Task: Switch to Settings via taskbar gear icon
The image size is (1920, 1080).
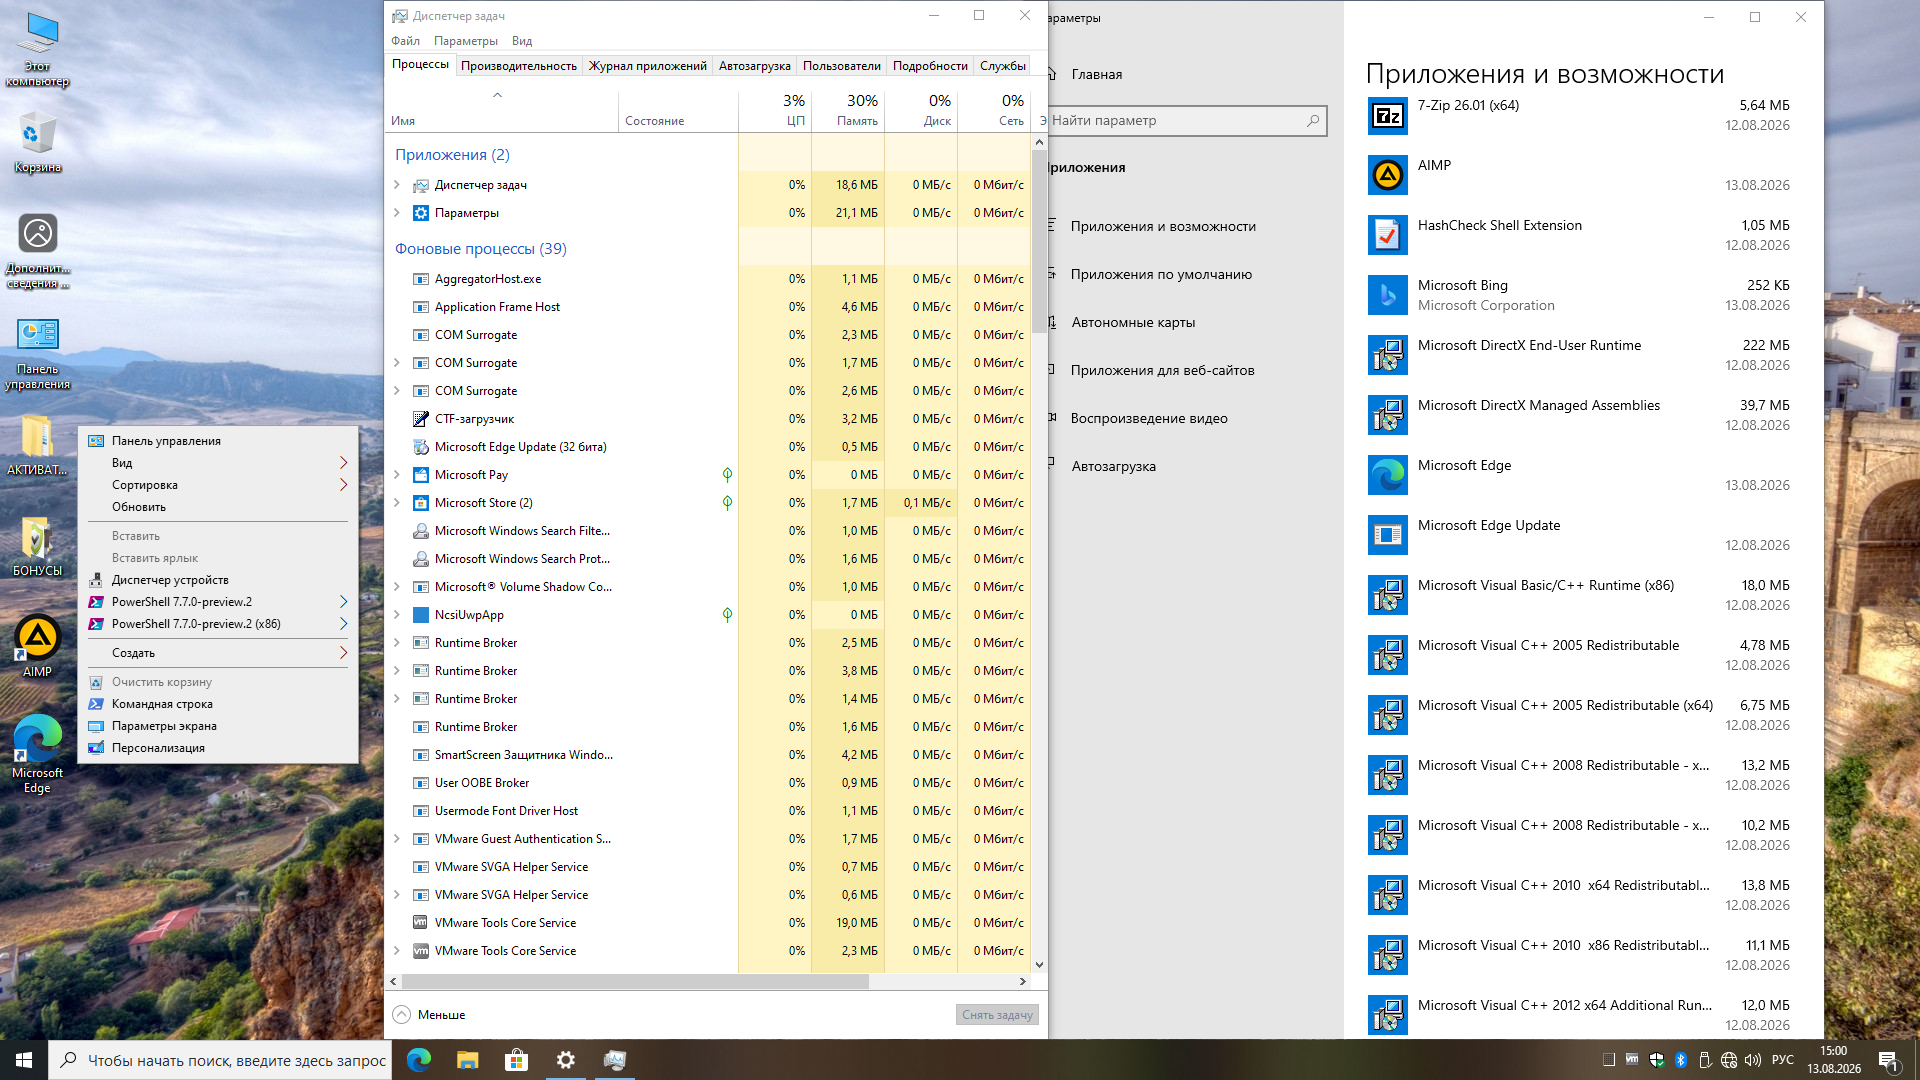Action: point(565,1060)
